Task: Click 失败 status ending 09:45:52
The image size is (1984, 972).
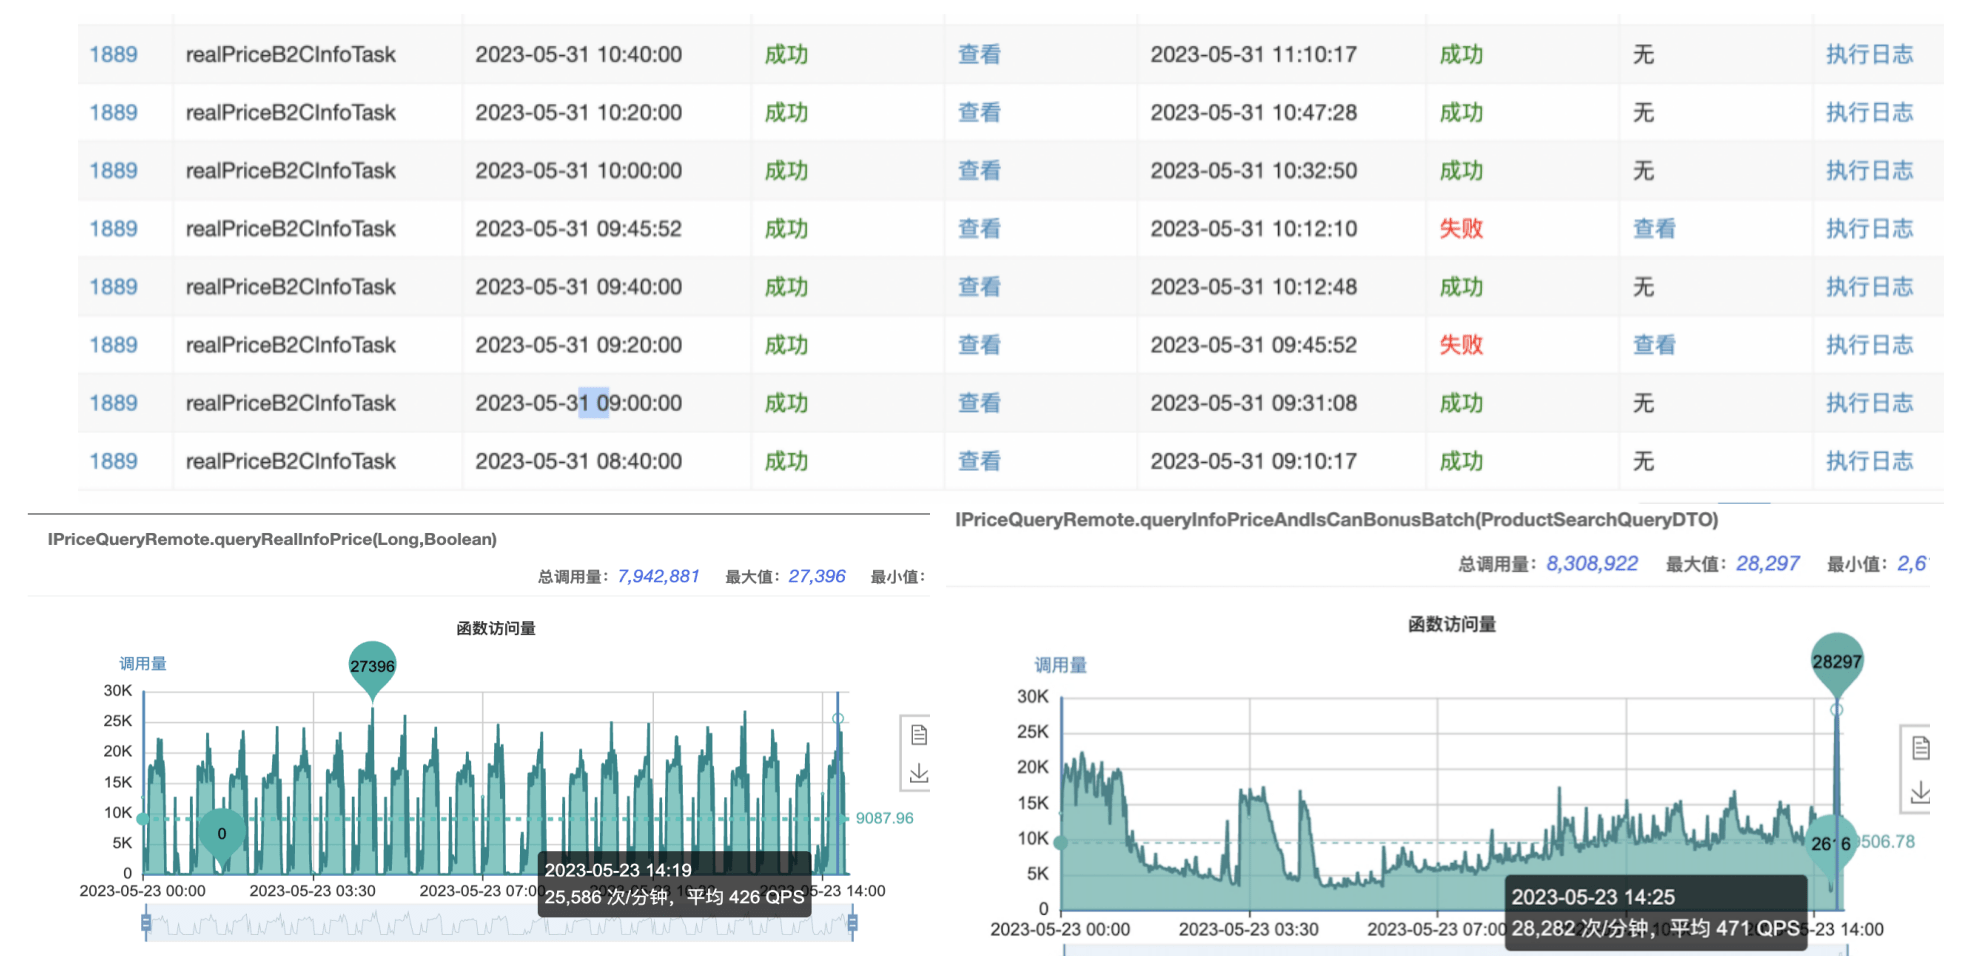Action: click(1461, 344)
